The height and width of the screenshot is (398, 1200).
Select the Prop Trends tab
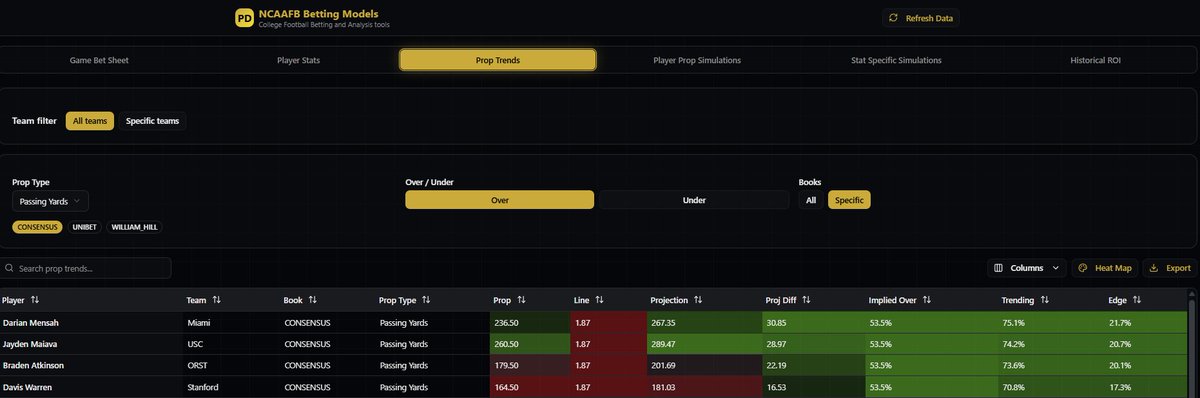click(498, 60)
